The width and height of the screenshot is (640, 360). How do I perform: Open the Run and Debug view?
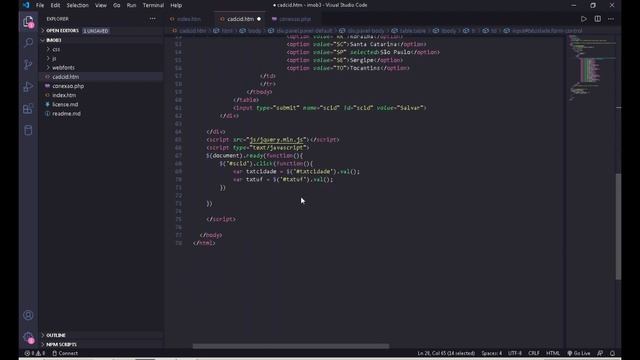tap(28, 86)
